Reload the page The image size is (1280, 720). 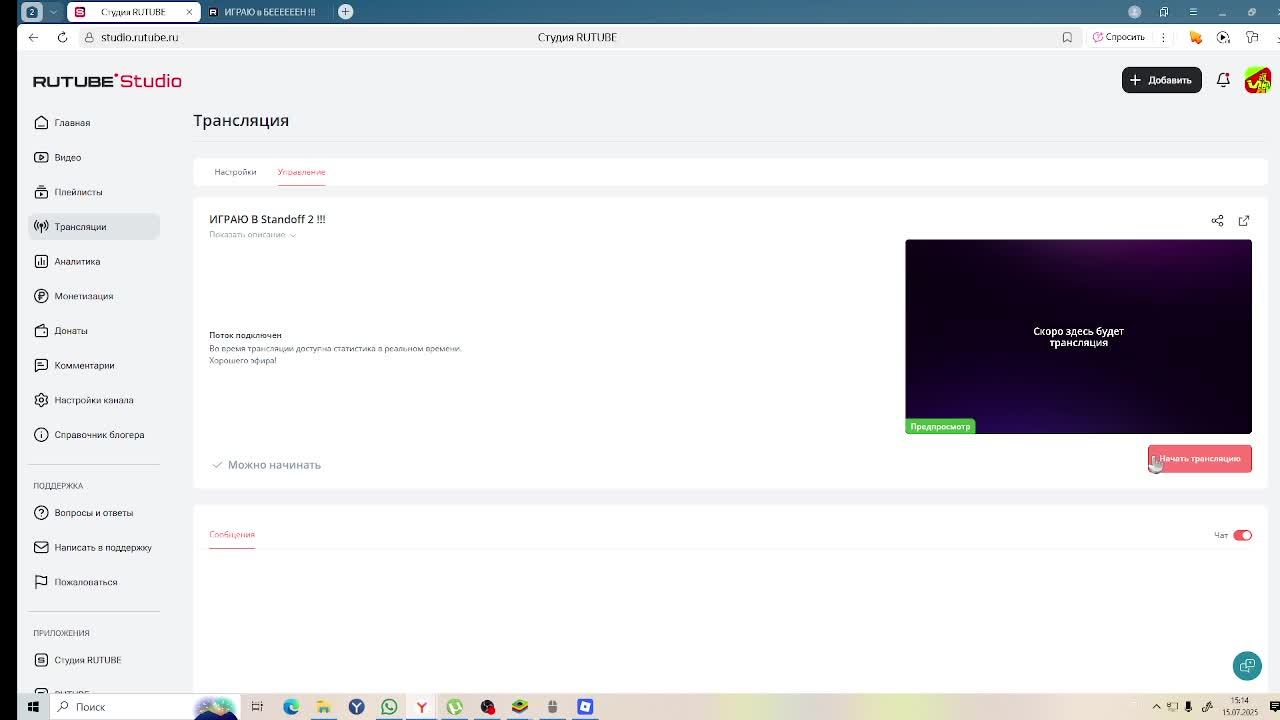62,37
